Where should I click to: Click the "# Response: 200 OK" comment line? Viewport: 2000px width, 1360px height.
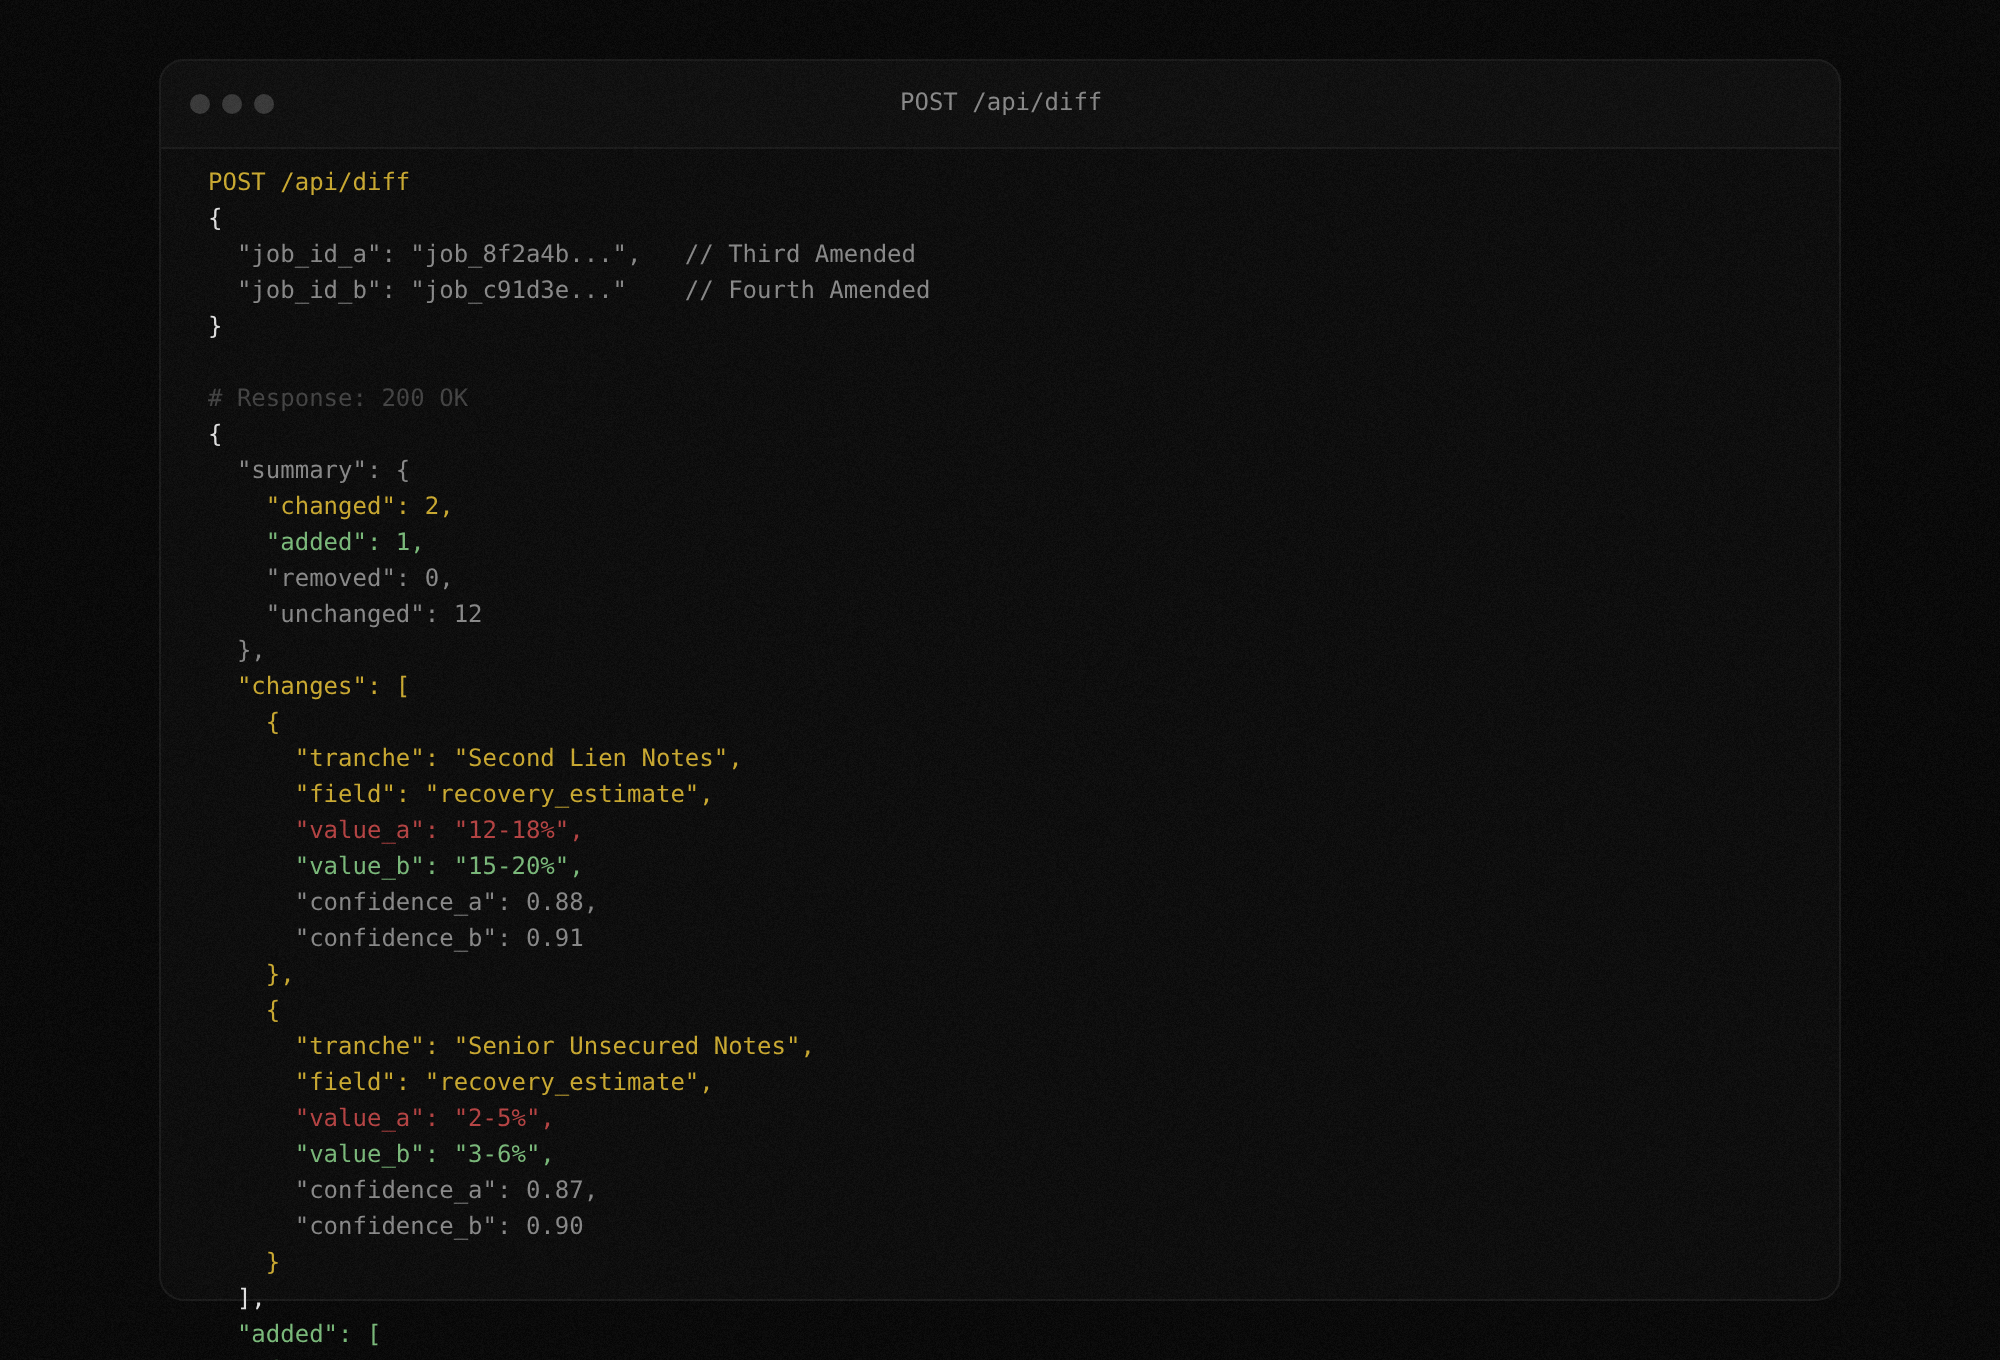coord(338,398)
